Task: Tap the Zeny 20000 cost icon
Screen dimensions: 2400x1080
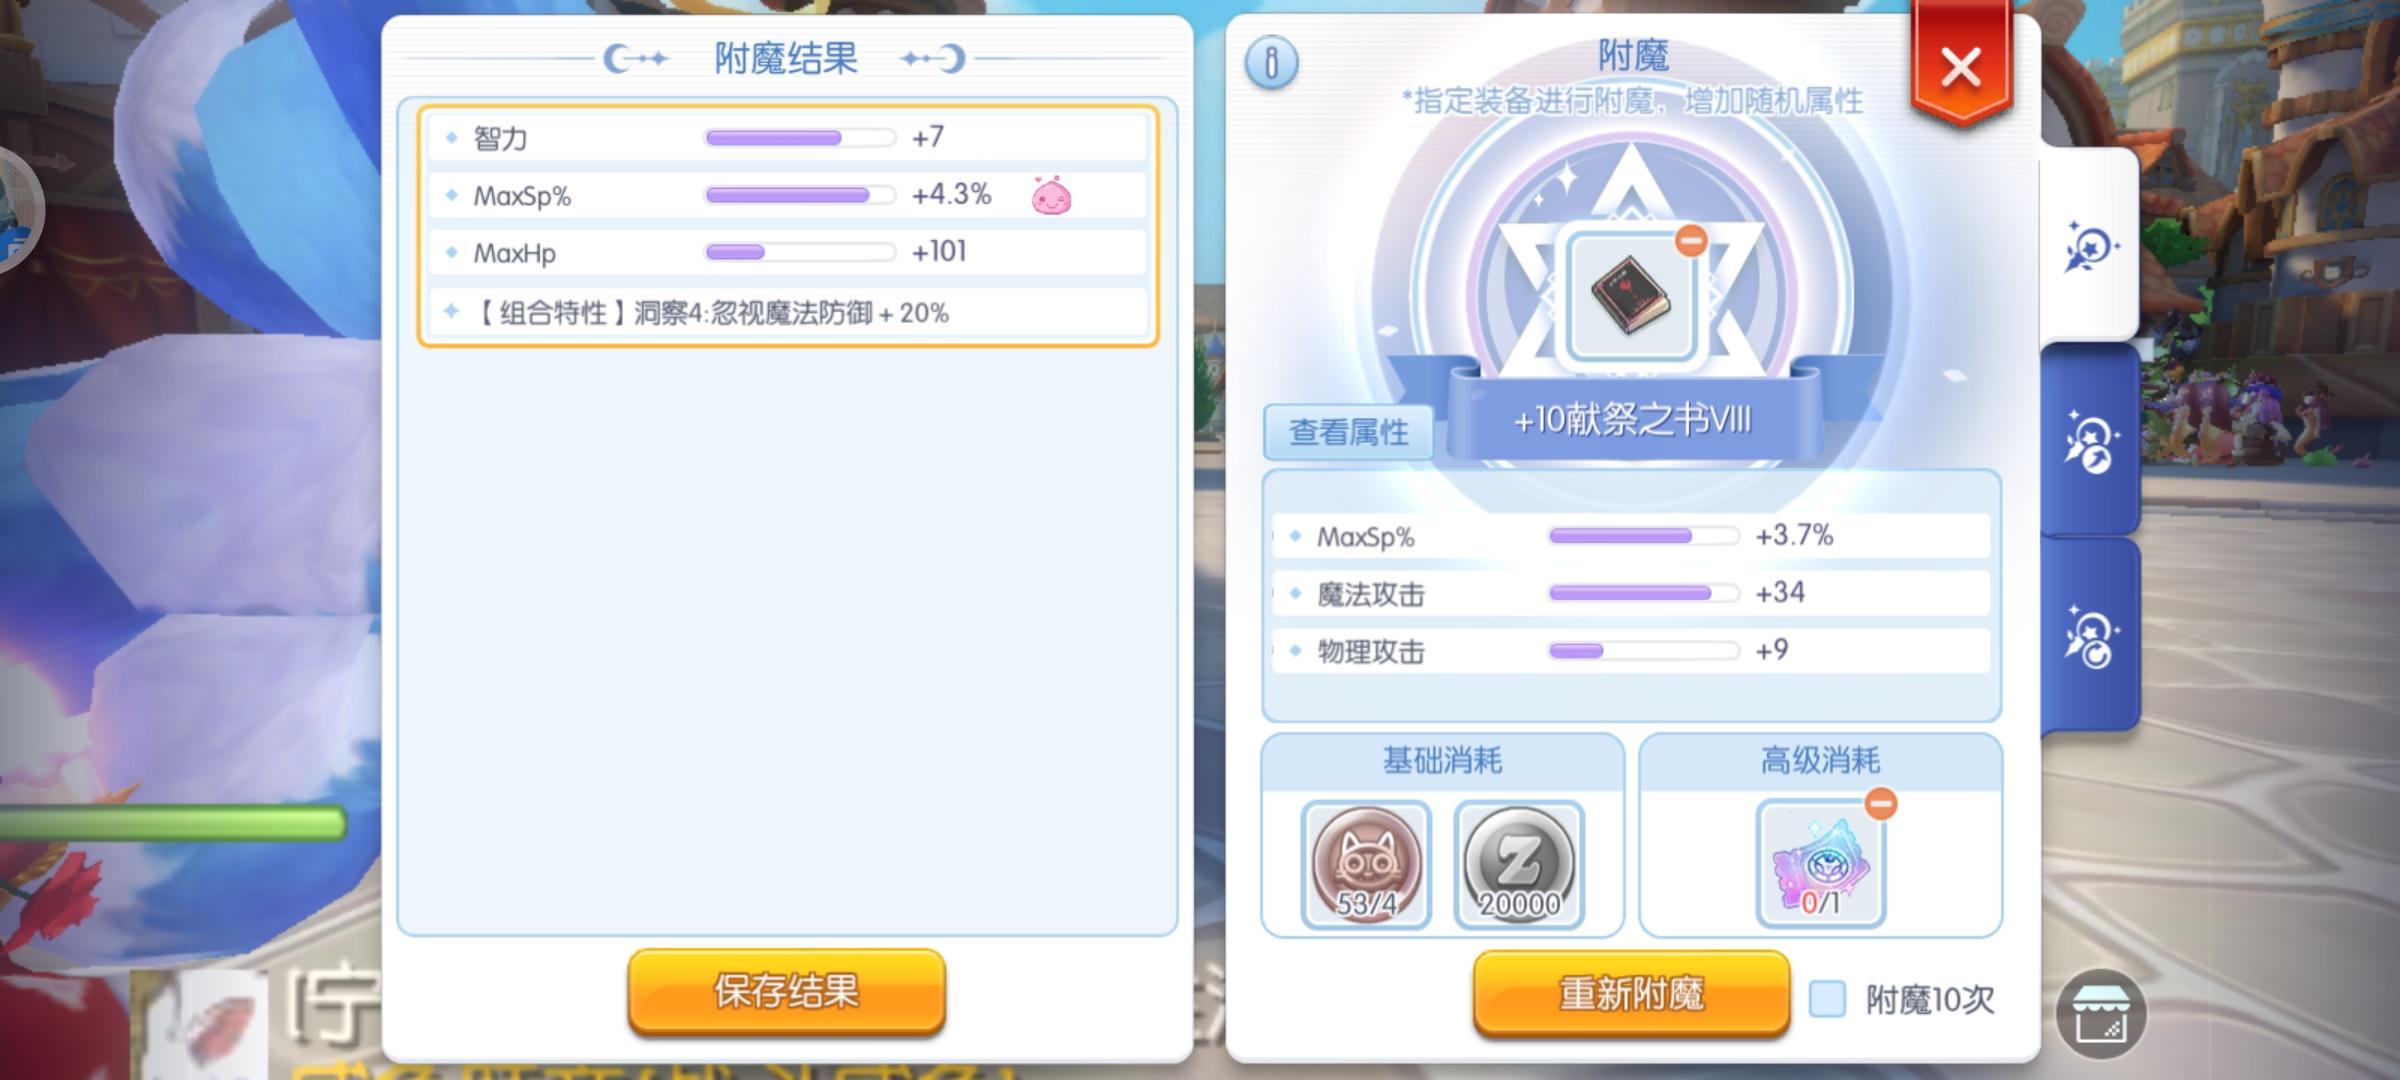Action: [x=1519, y=864]
